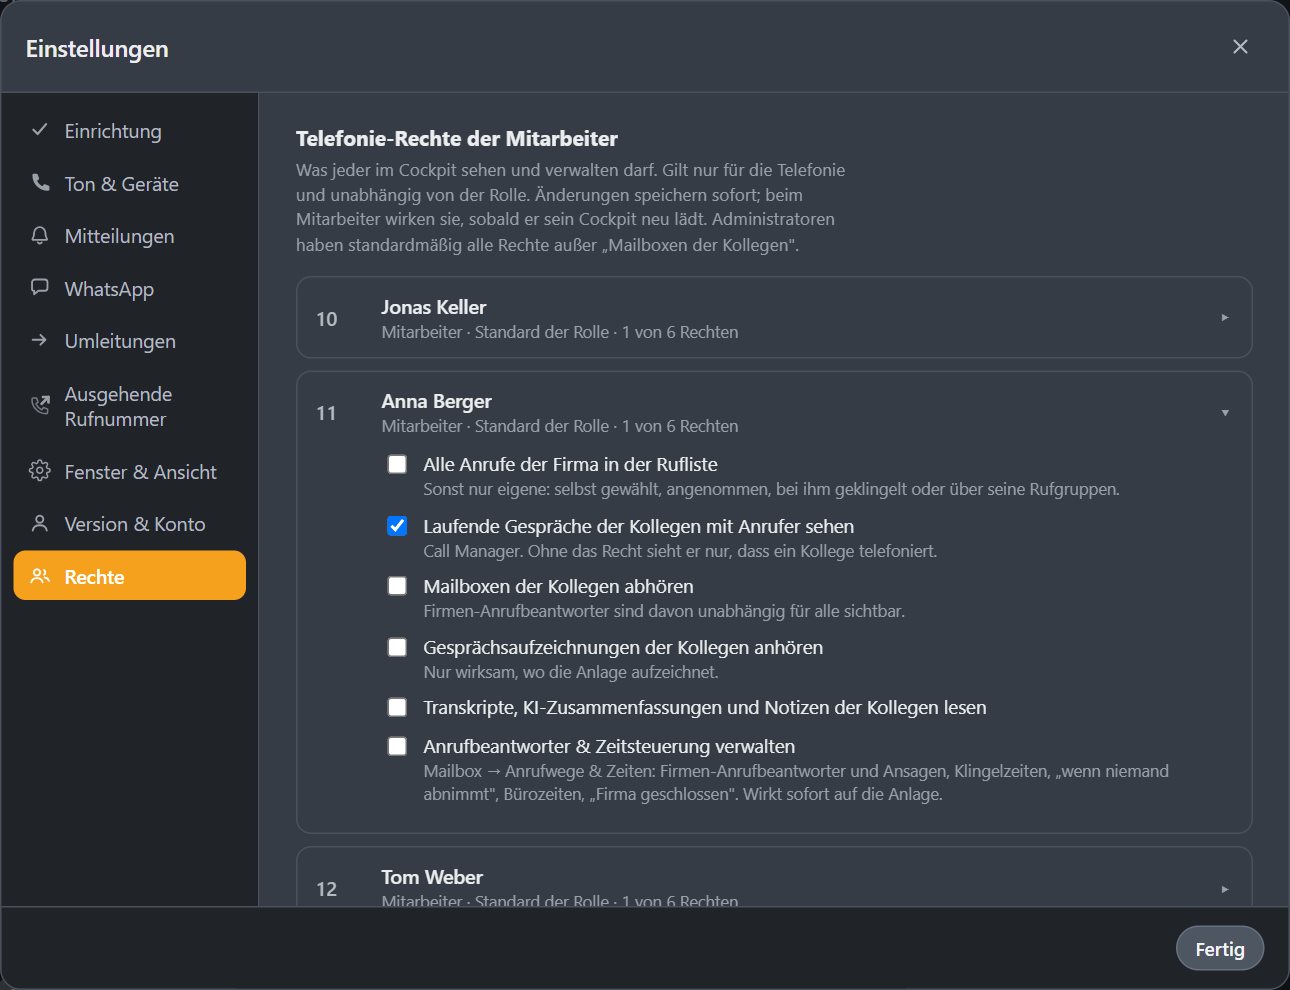Click the bell icon for Mitteilungen

(40, 235)
